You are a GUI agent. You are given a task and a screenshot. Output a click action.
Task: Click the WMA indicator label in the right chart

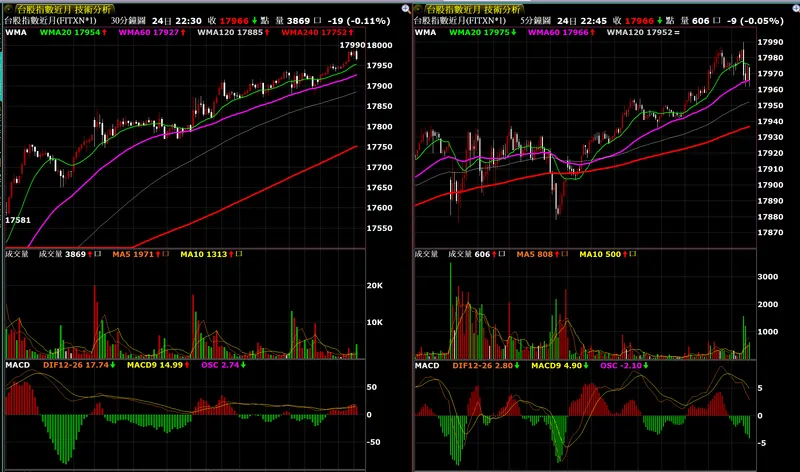[426, 32]
